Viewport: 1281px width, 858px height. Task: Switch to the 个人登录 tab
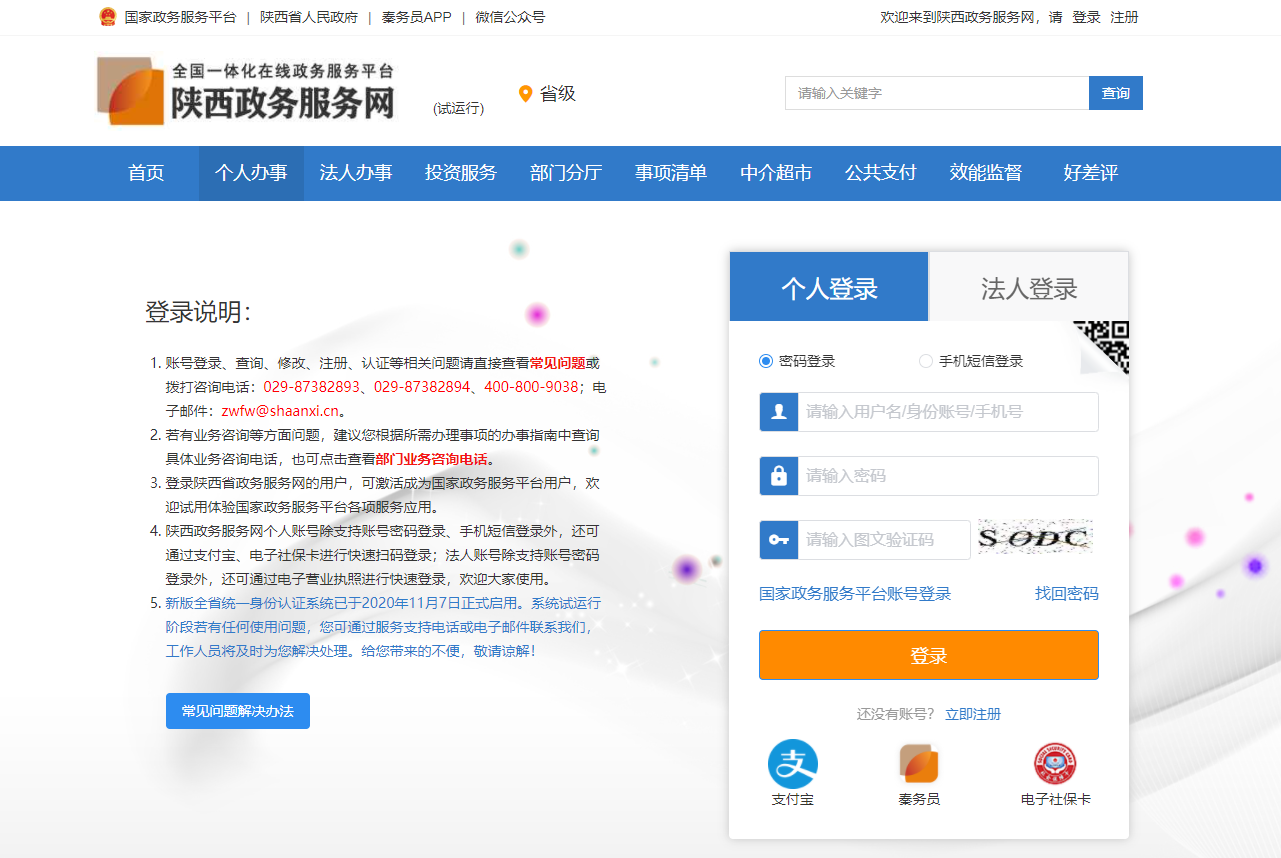click(829, 289)
